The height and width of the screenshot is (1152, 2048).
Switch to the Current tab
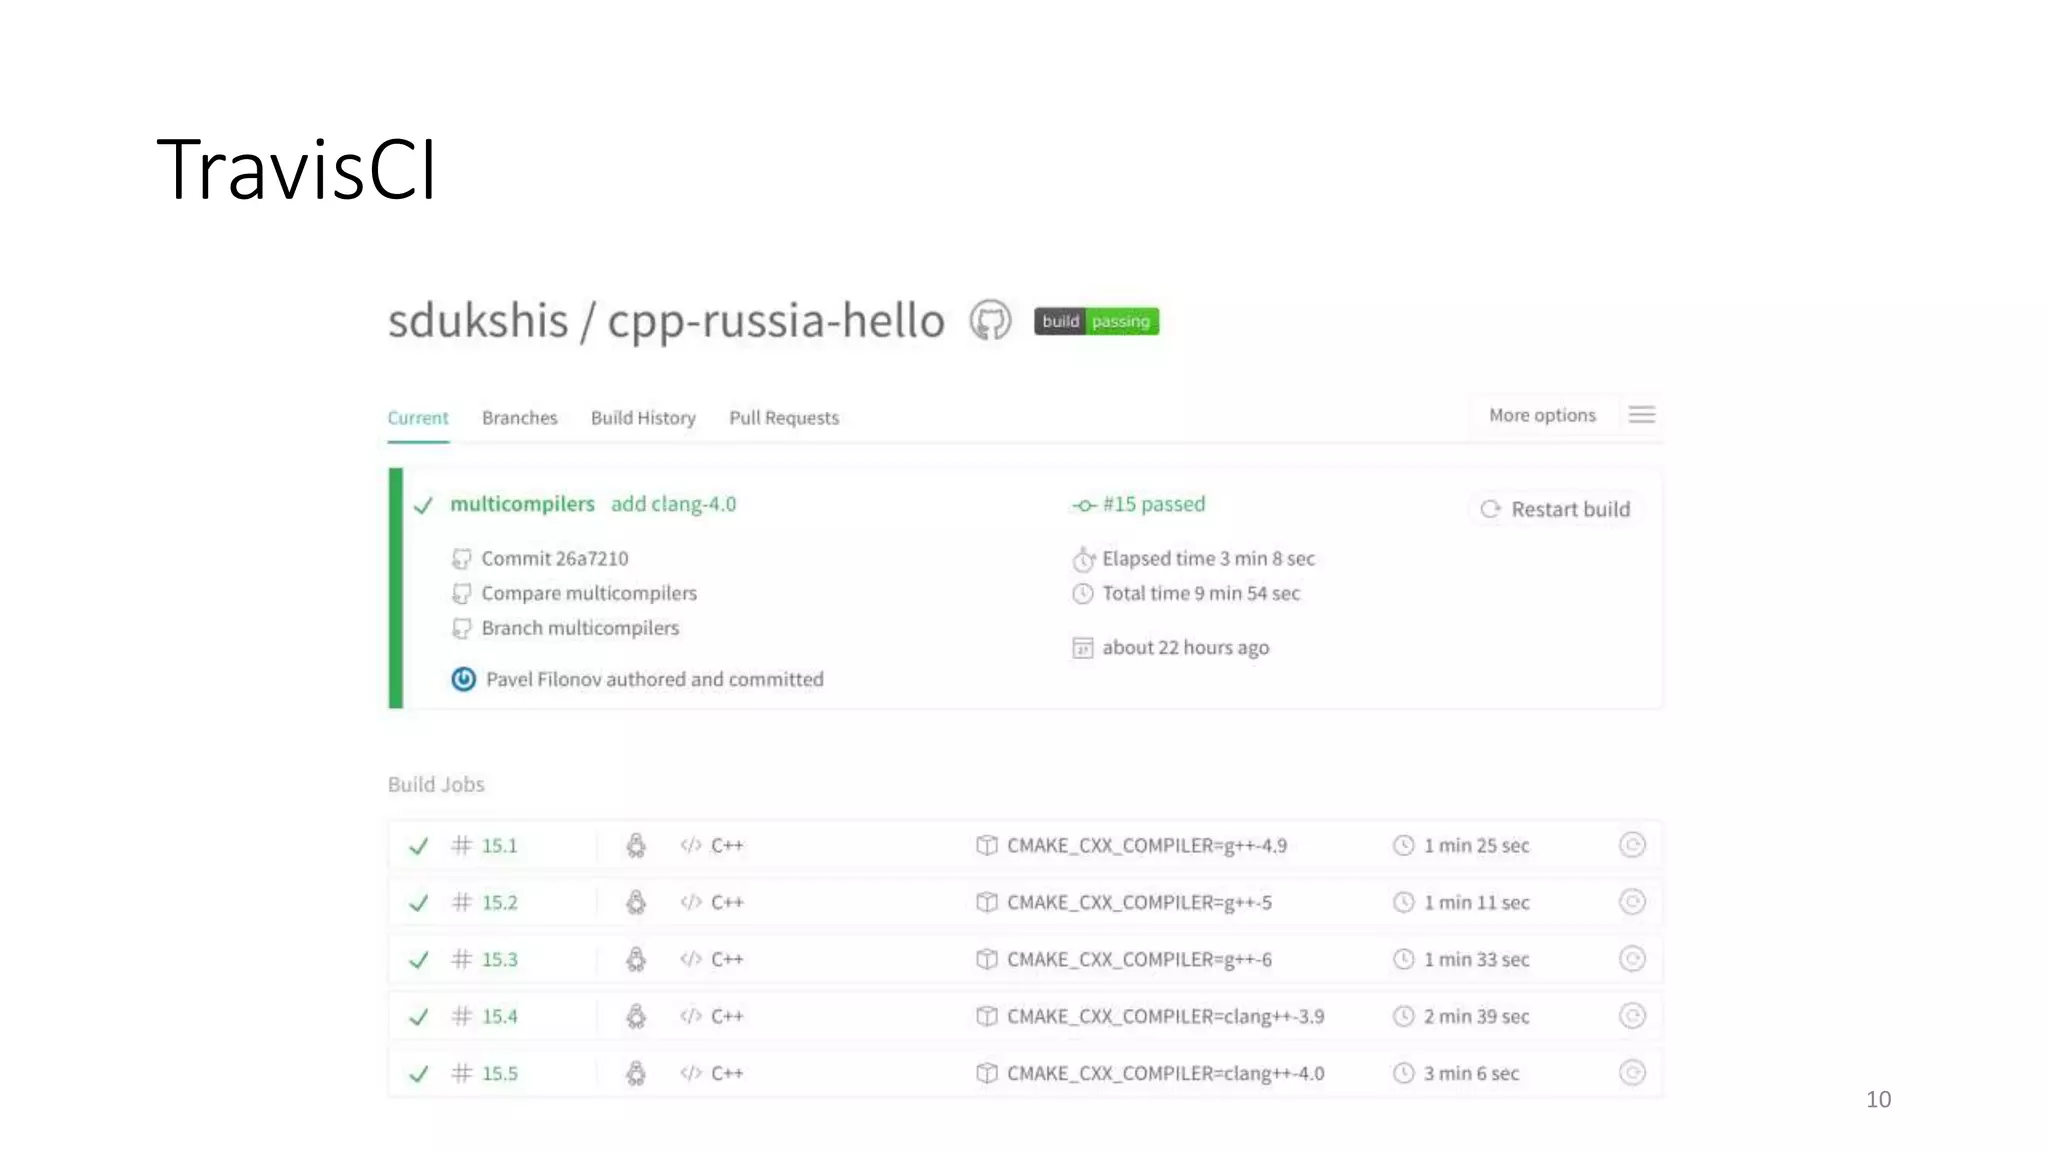click(x=418, y=418)
